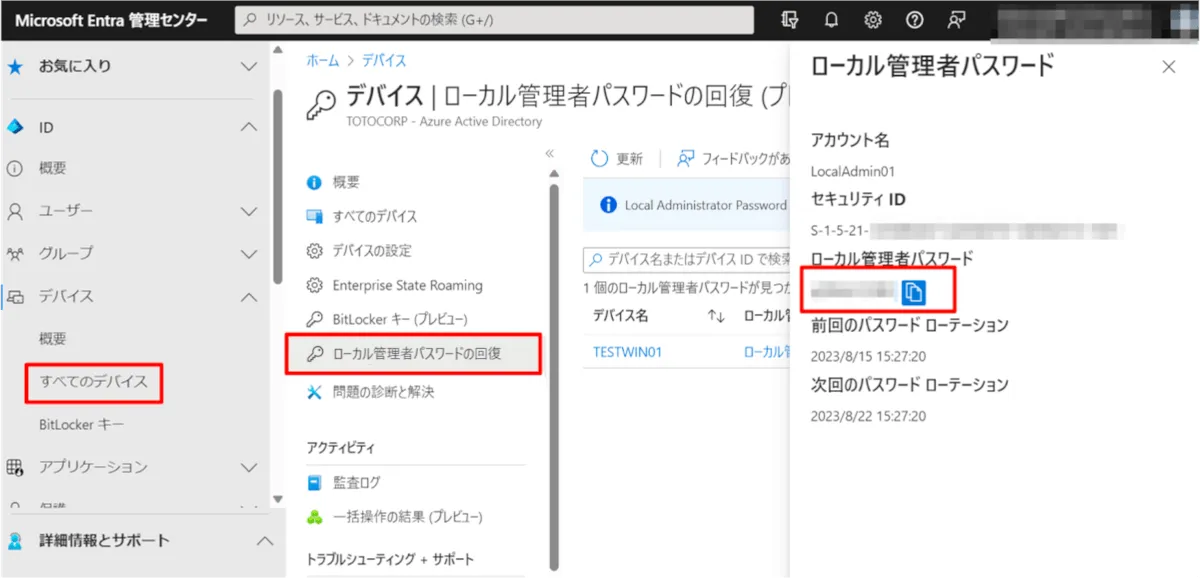This screenshot has height=578, width=1200.
Task: Click the アプリケーション grid icon
Action: pyautogui.click(x=15, y=467)
